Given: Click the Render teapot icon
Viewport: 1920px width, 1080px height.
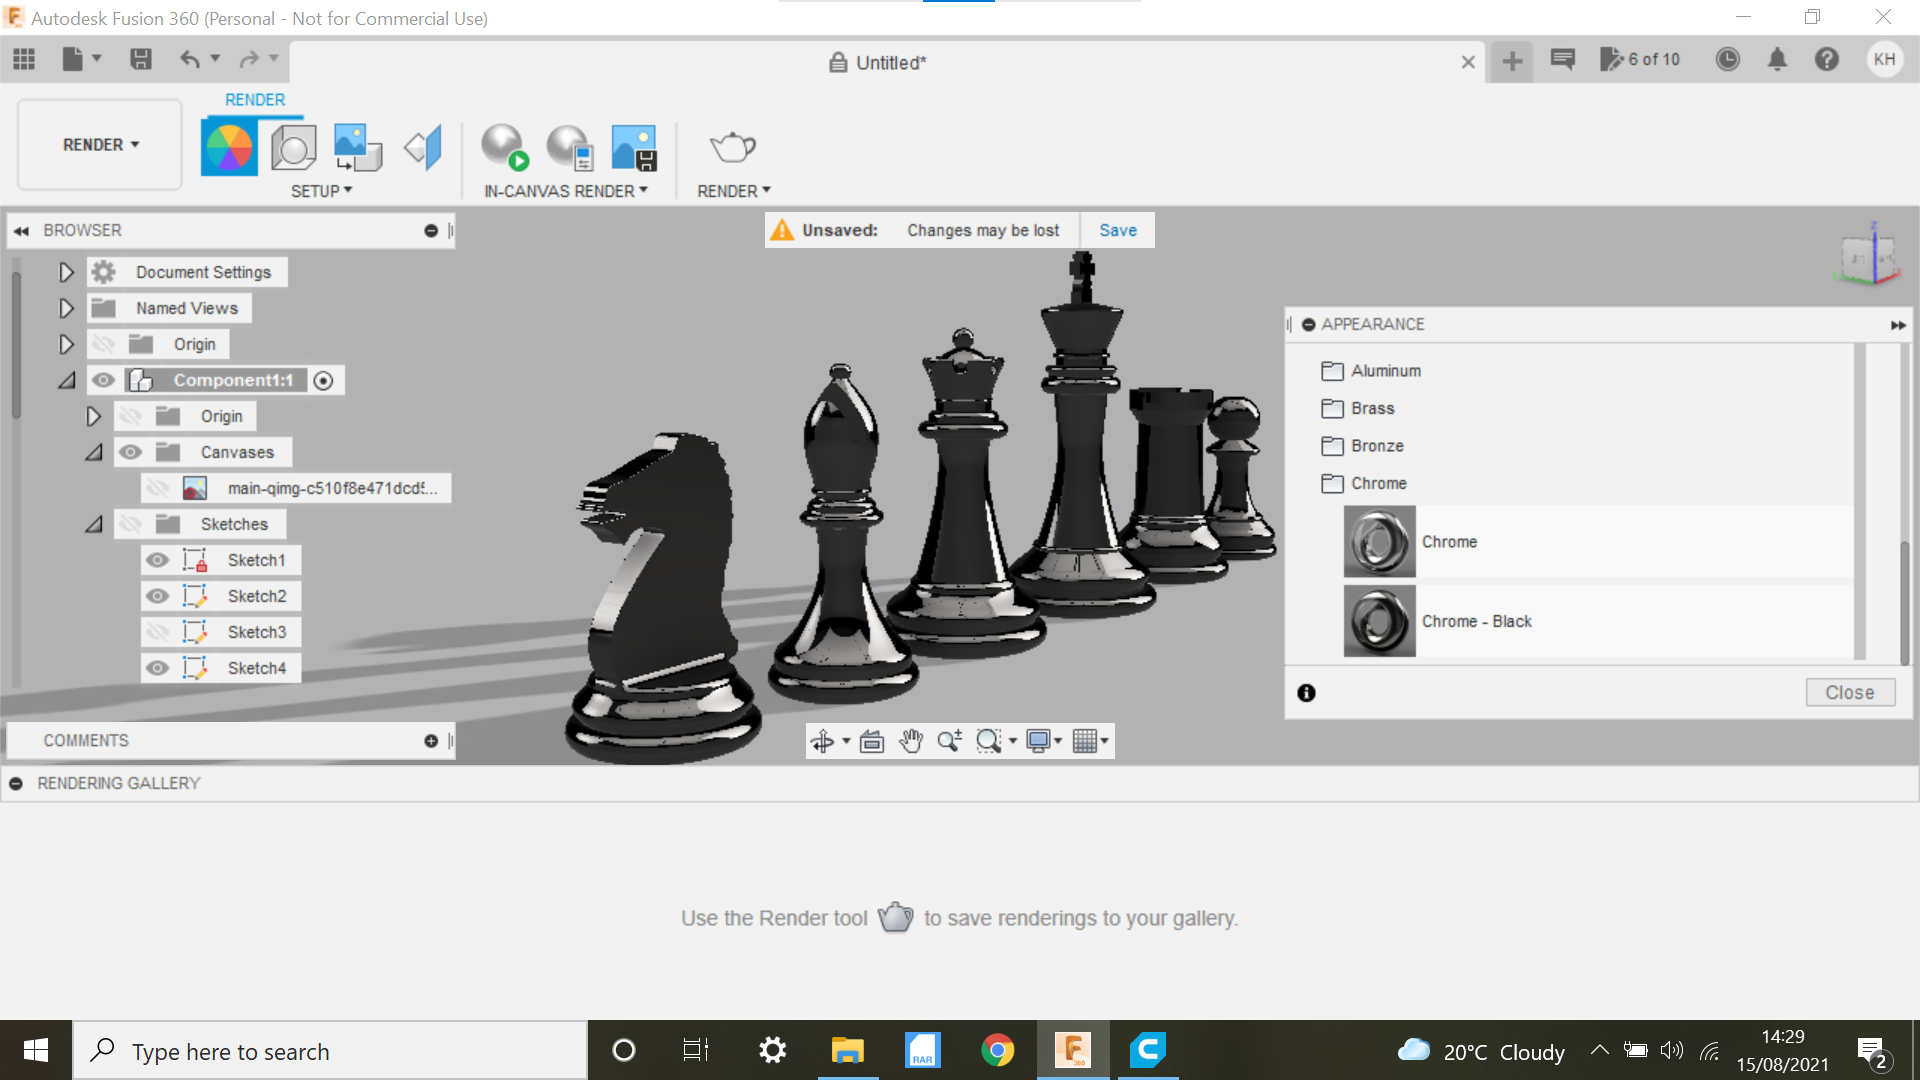Looking at the screenshot, I should [733, 146].
